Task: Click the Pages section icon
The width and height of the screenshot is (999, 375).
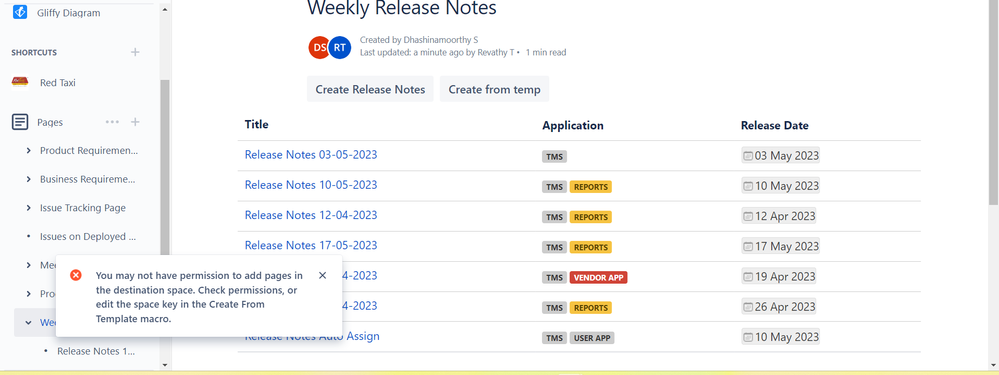Action: tap(20, 122)
